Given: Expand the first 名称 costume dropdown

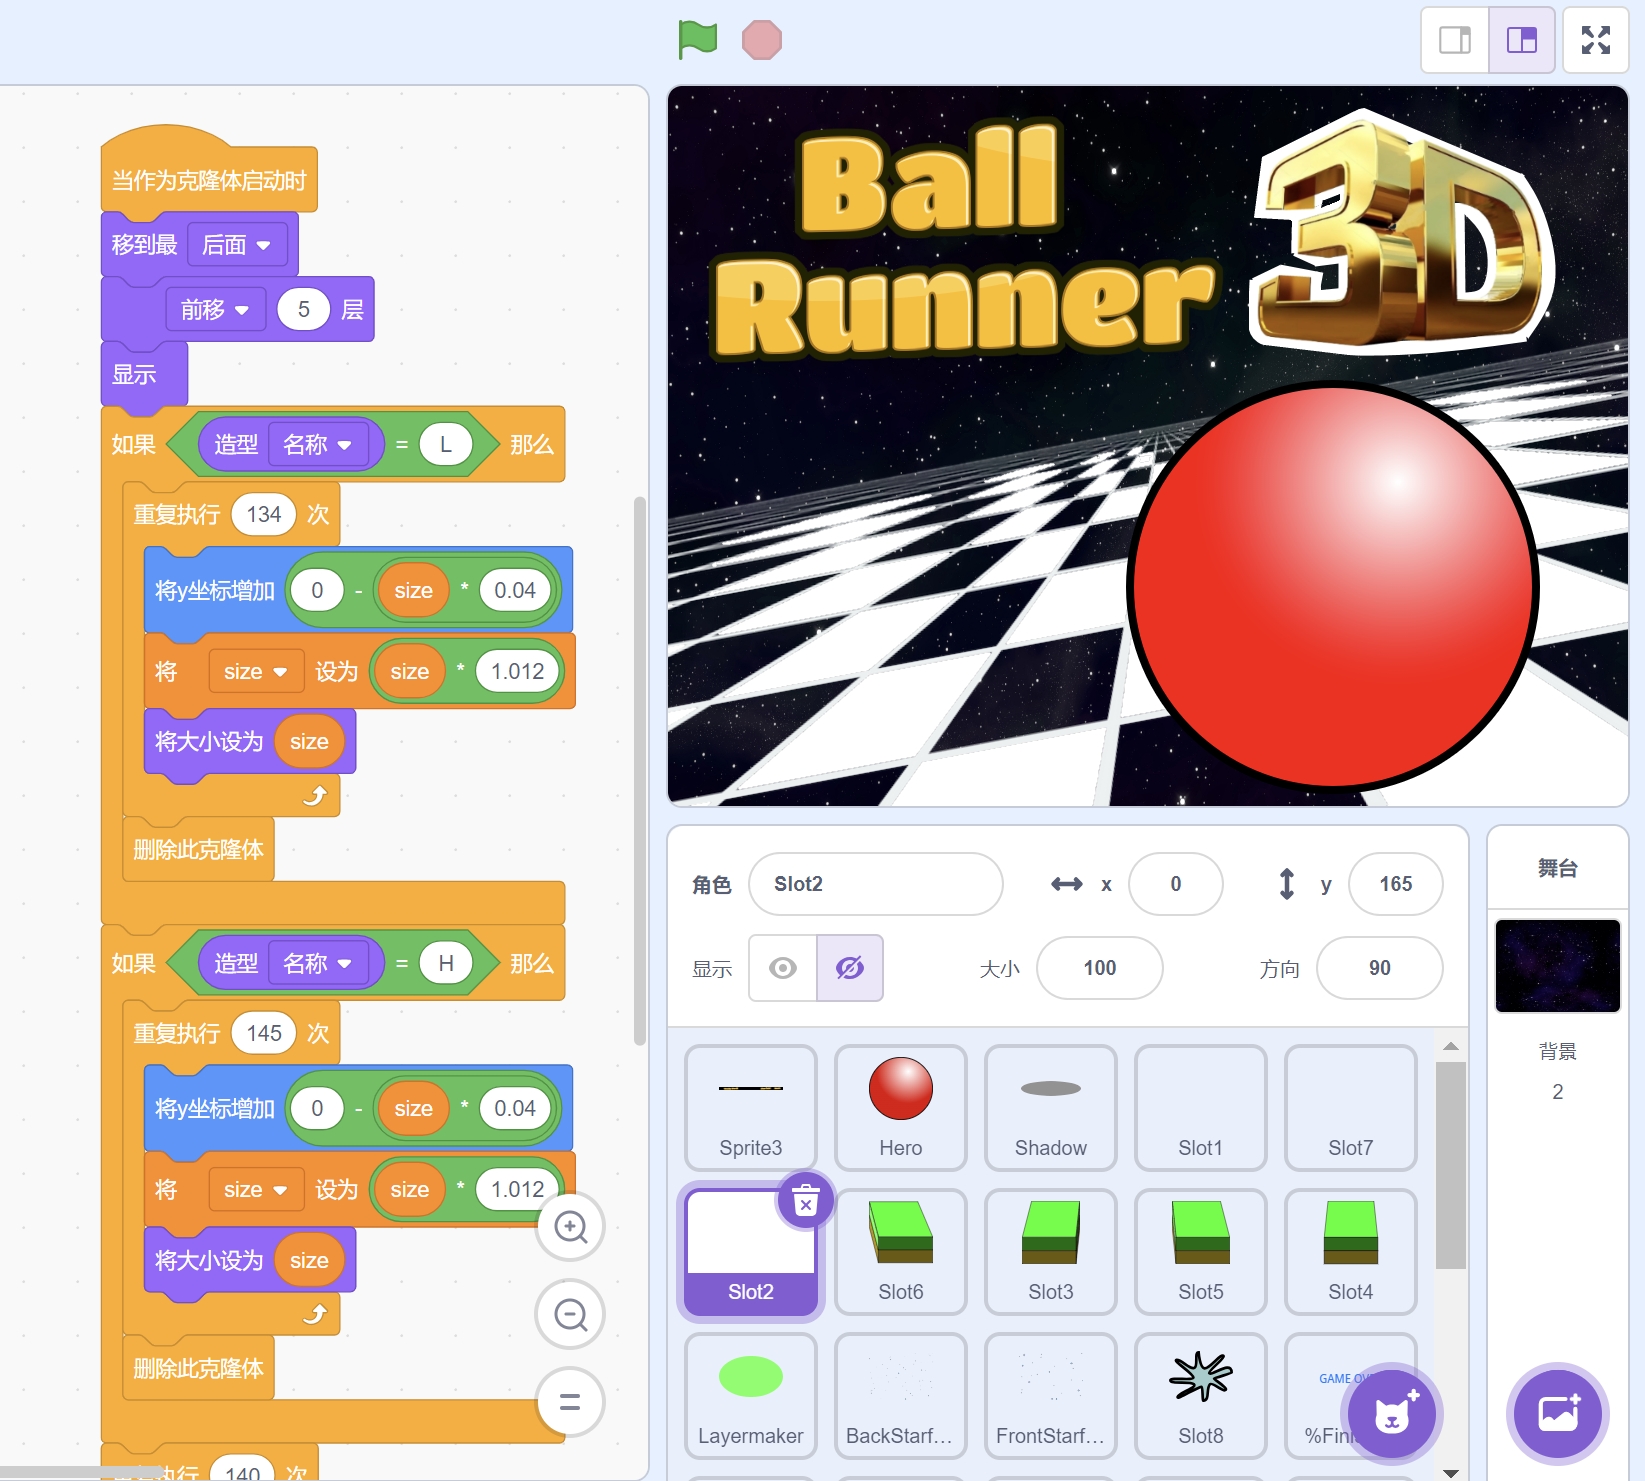Looking at the screenshot, I should click(318, 444).
